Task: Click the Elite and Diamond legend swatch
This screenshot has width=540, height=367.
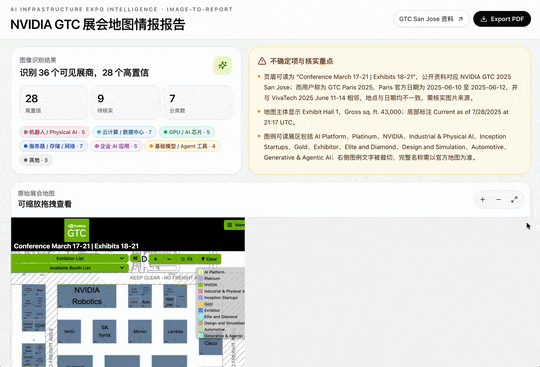Action: pos(201,316)
